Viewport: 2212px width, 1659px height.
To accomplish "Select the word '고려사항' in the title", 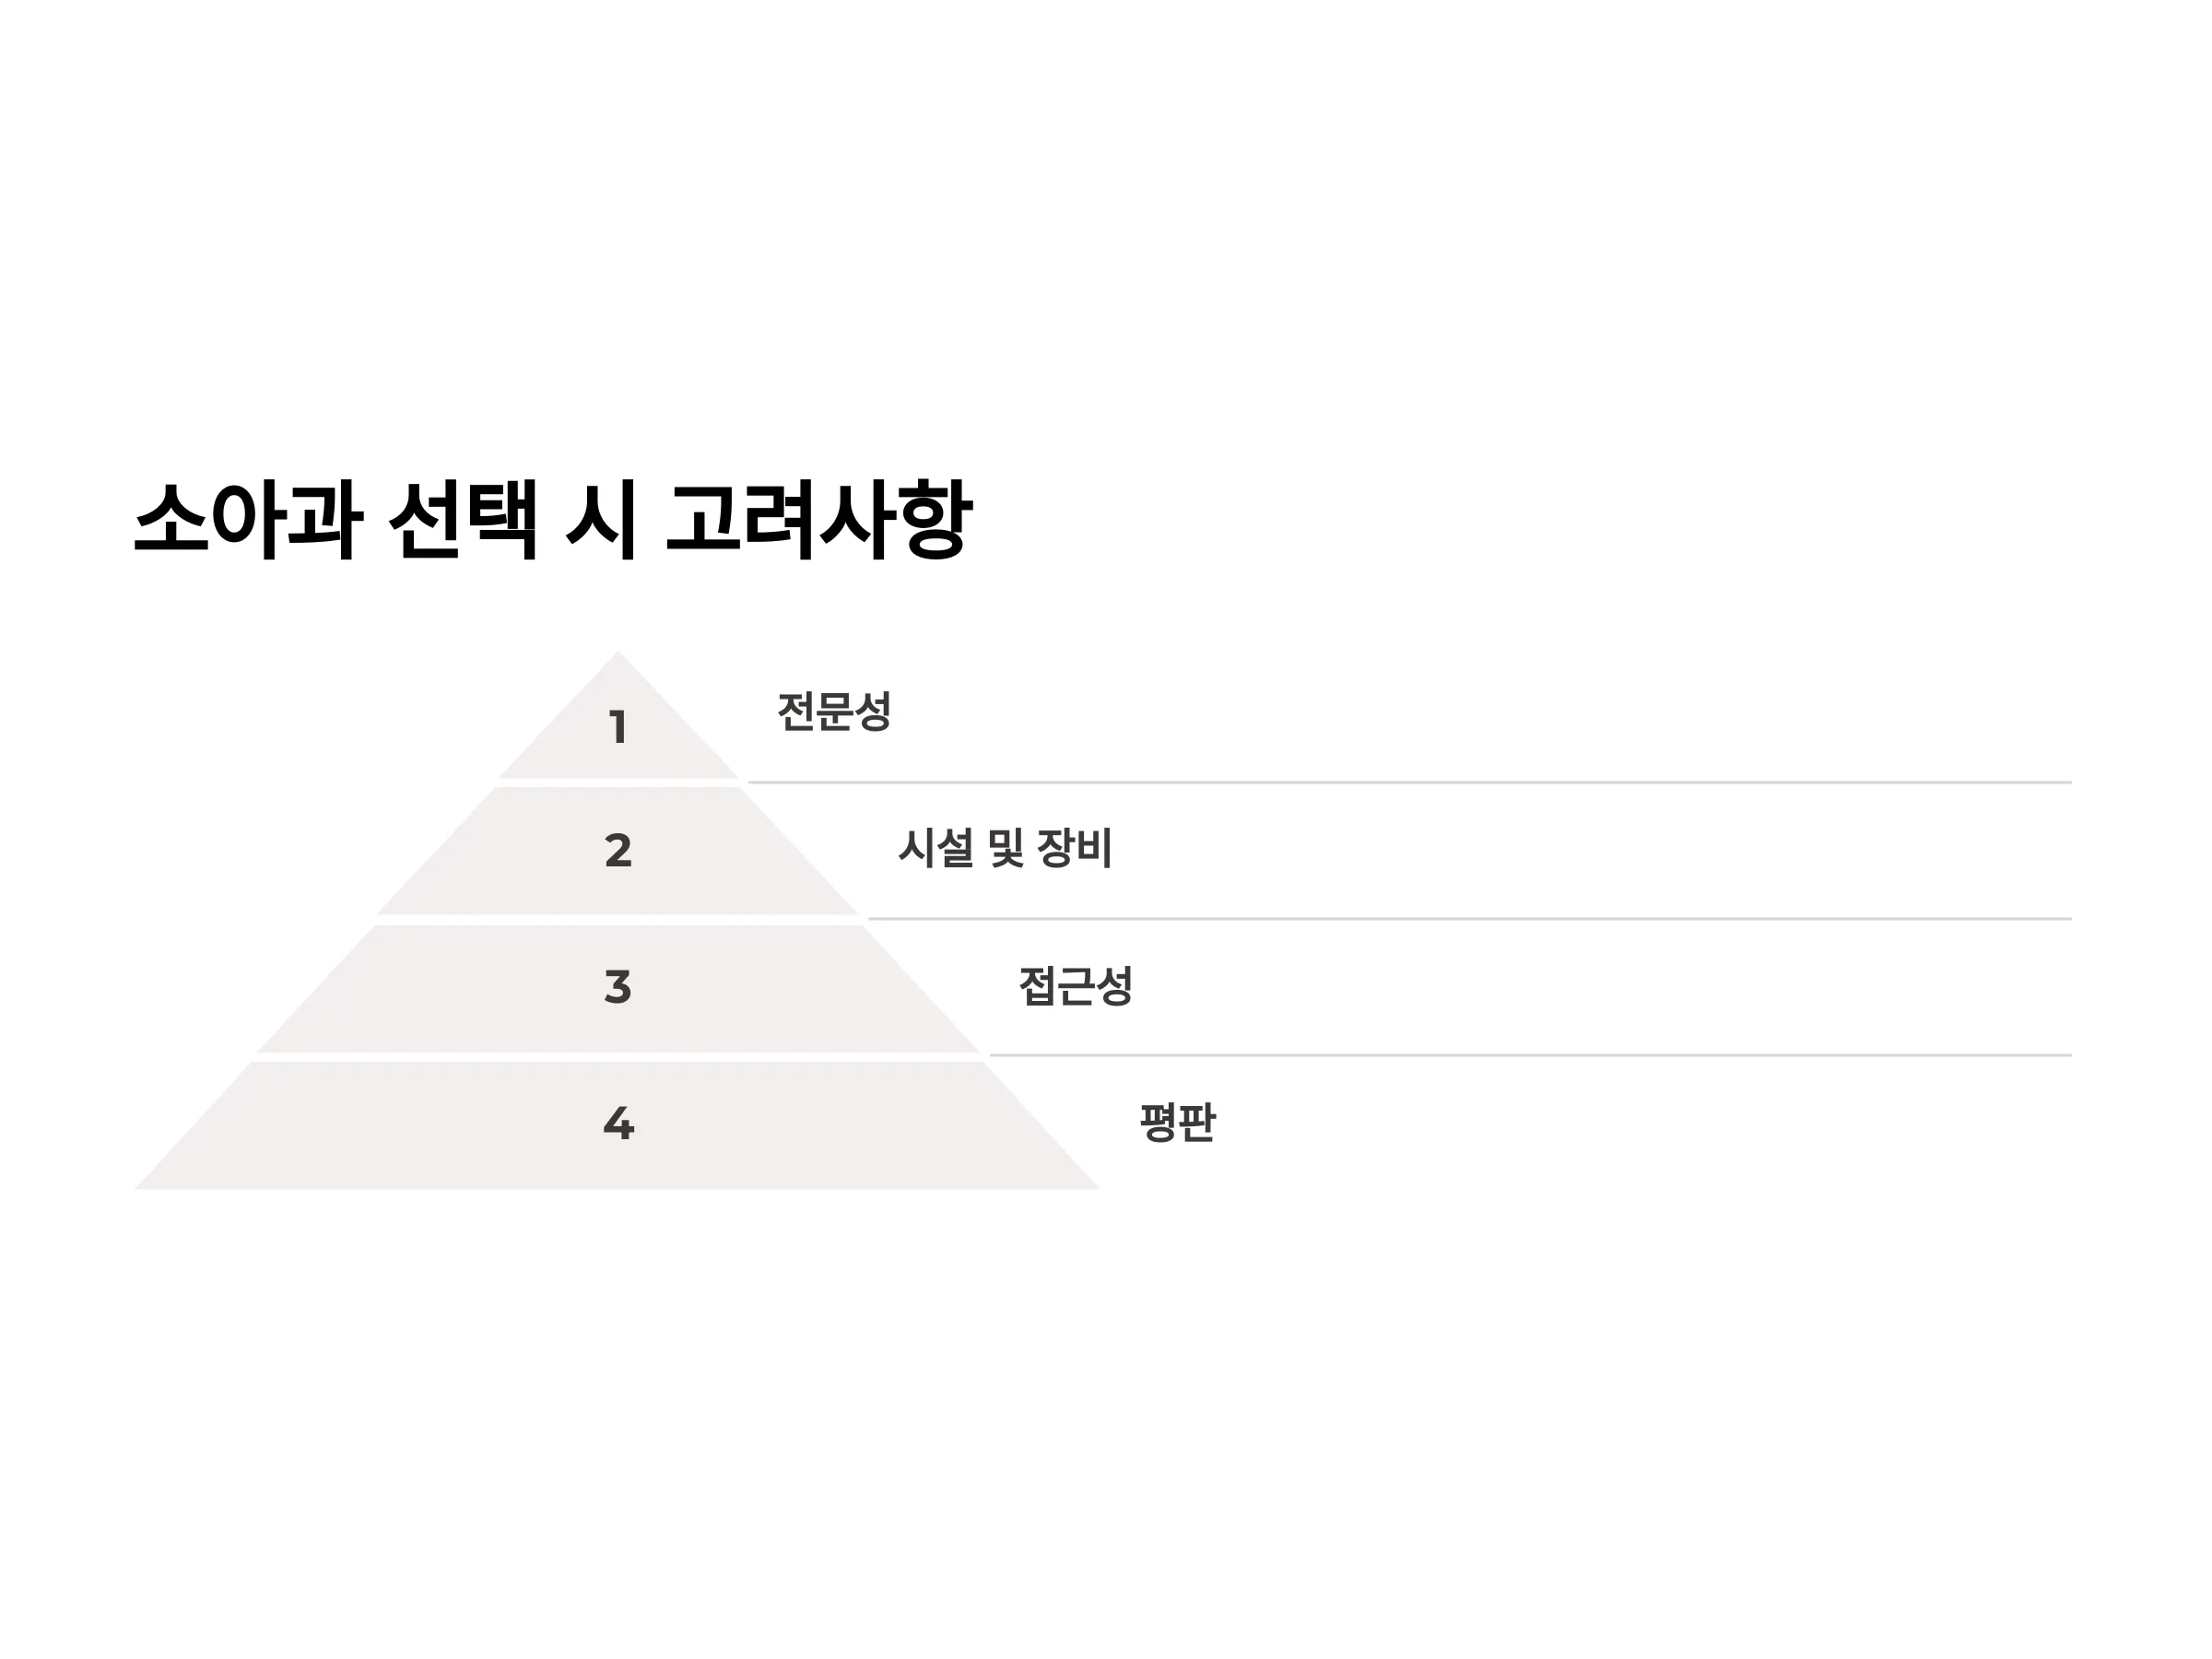I will tap(819, 519).
